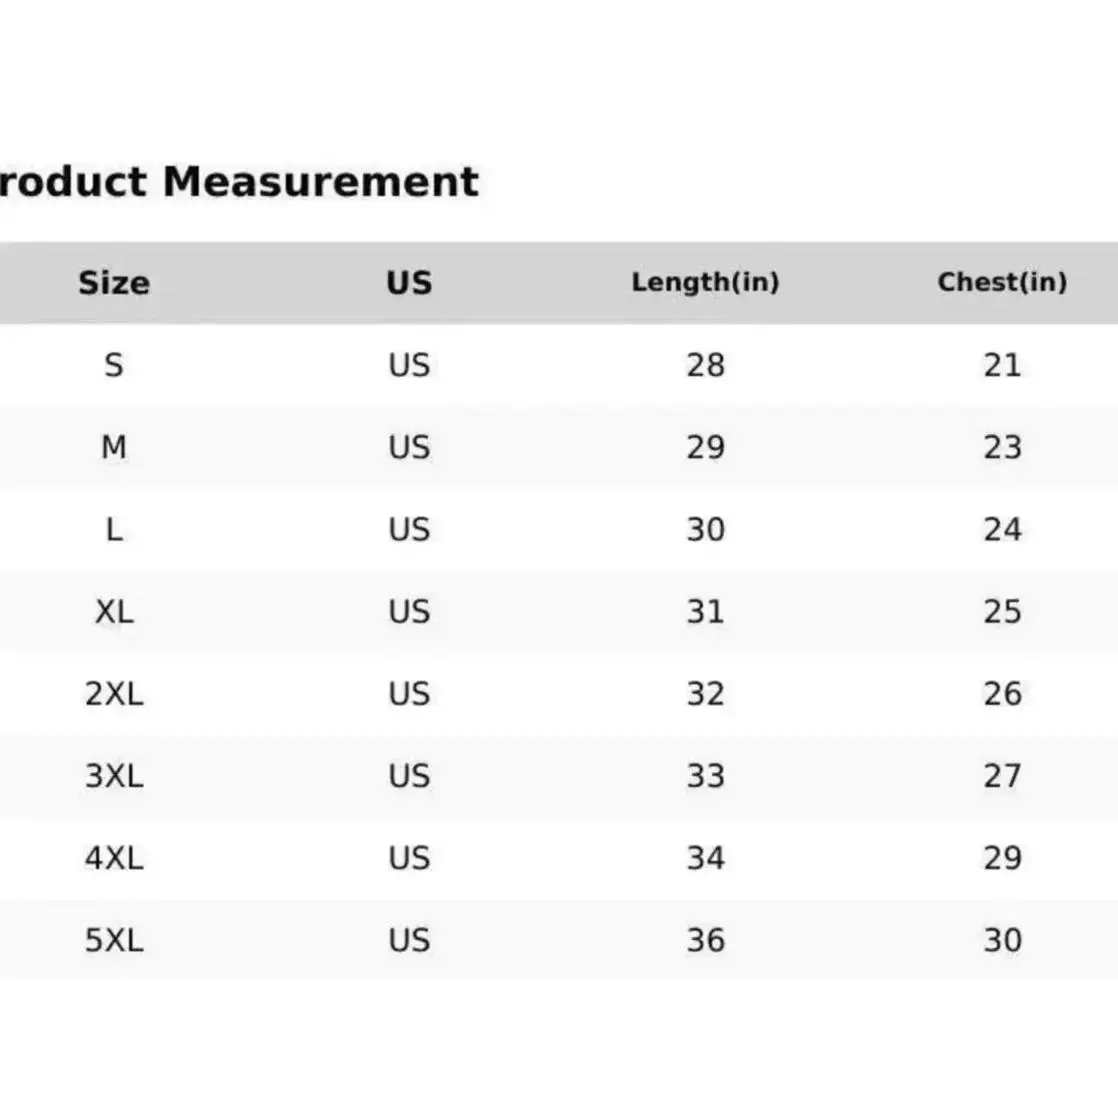Click length value 33 for size 3XL

pyautogui.click(x=706, y=776)
